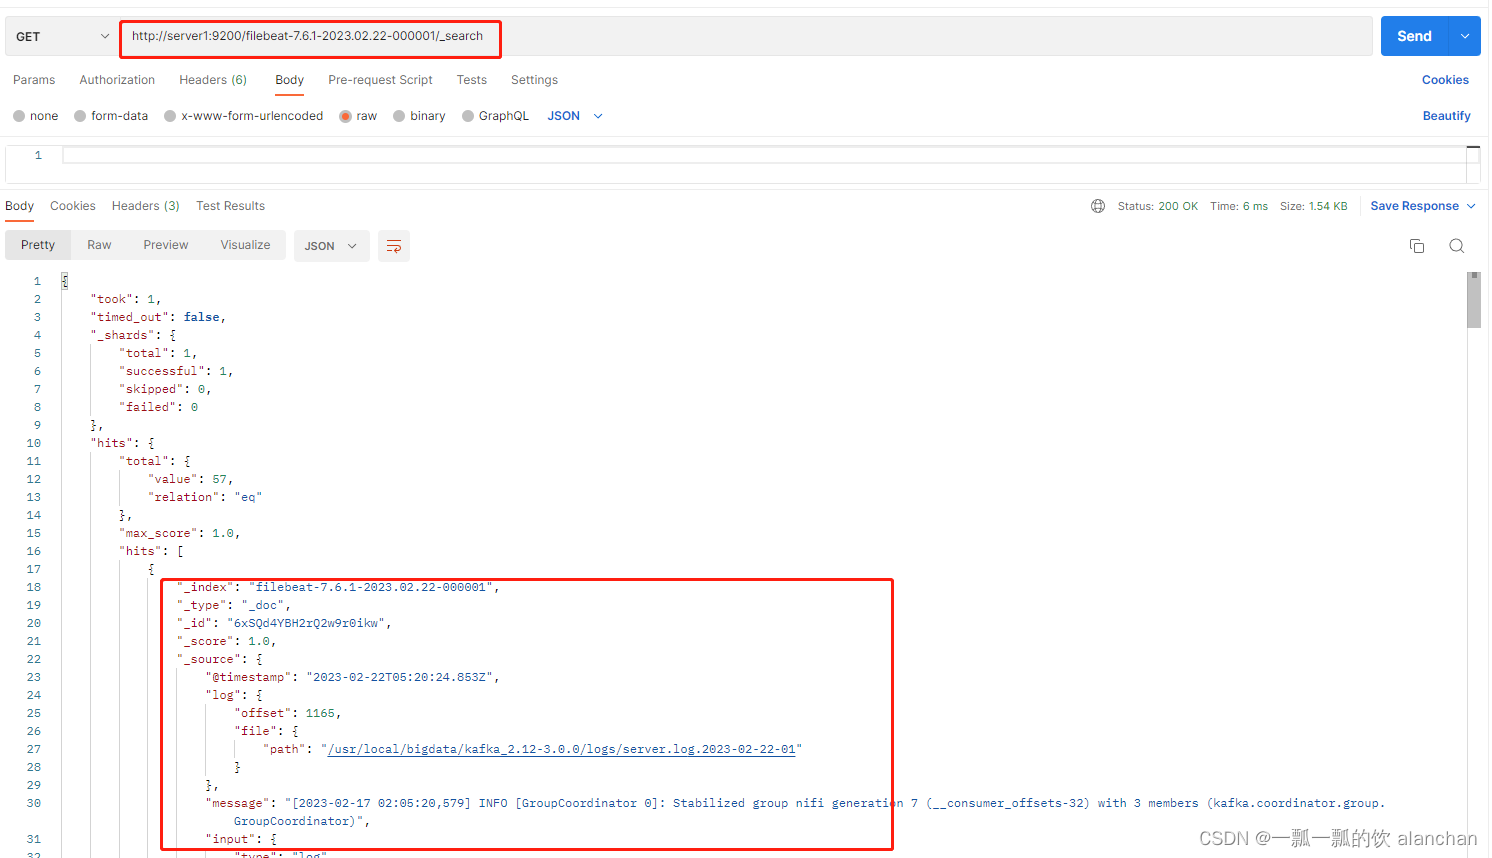Click the globe network details icon

pyautogui.click(x=1098, y=206)
